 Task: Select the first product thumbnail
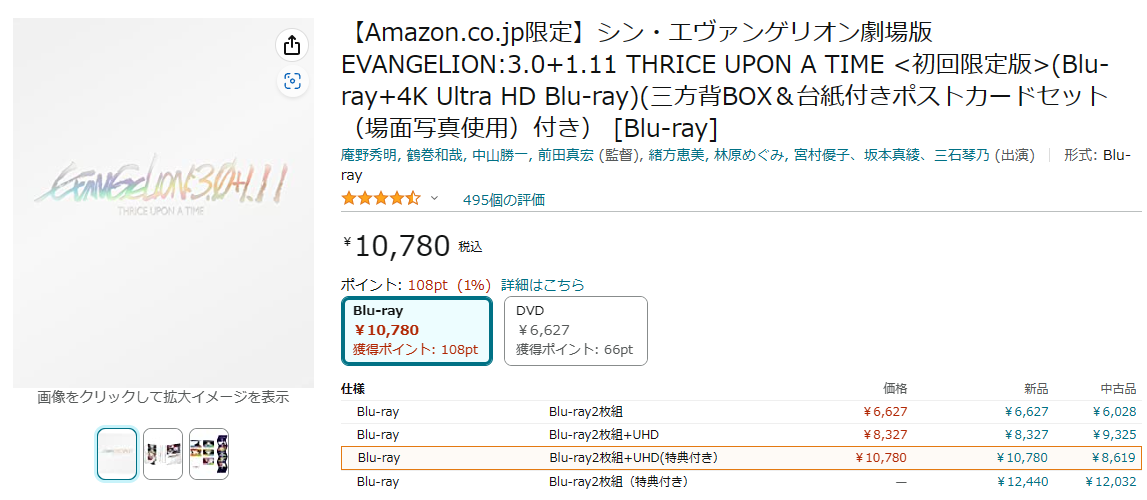point(117,454)
